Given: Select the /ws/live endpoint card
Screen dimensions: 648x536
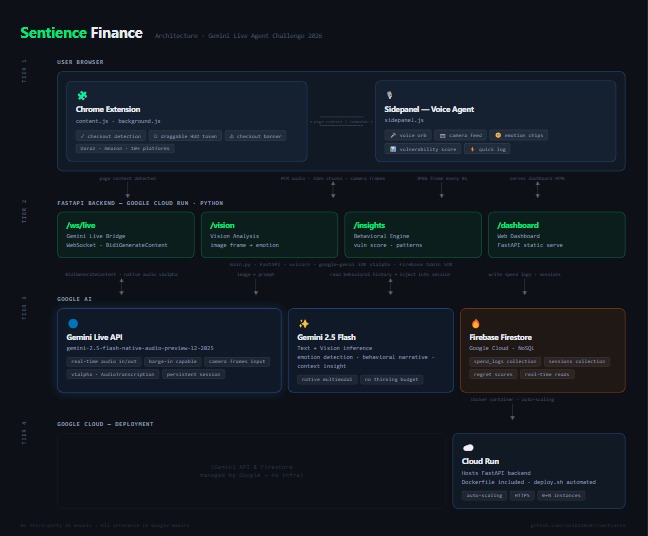Looking at the screenshot, I should point(126,235).
